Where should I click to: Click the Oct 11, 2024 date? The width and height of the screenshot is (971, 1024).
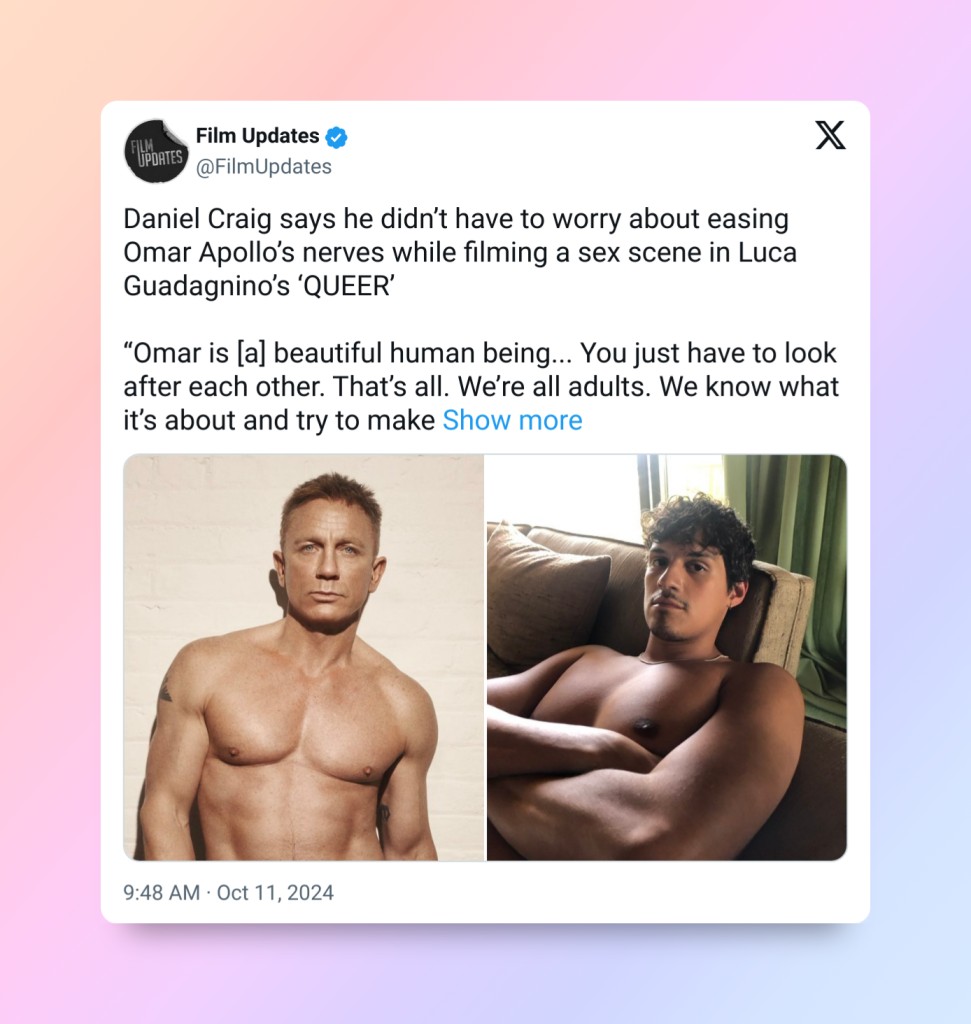[275, 892]
